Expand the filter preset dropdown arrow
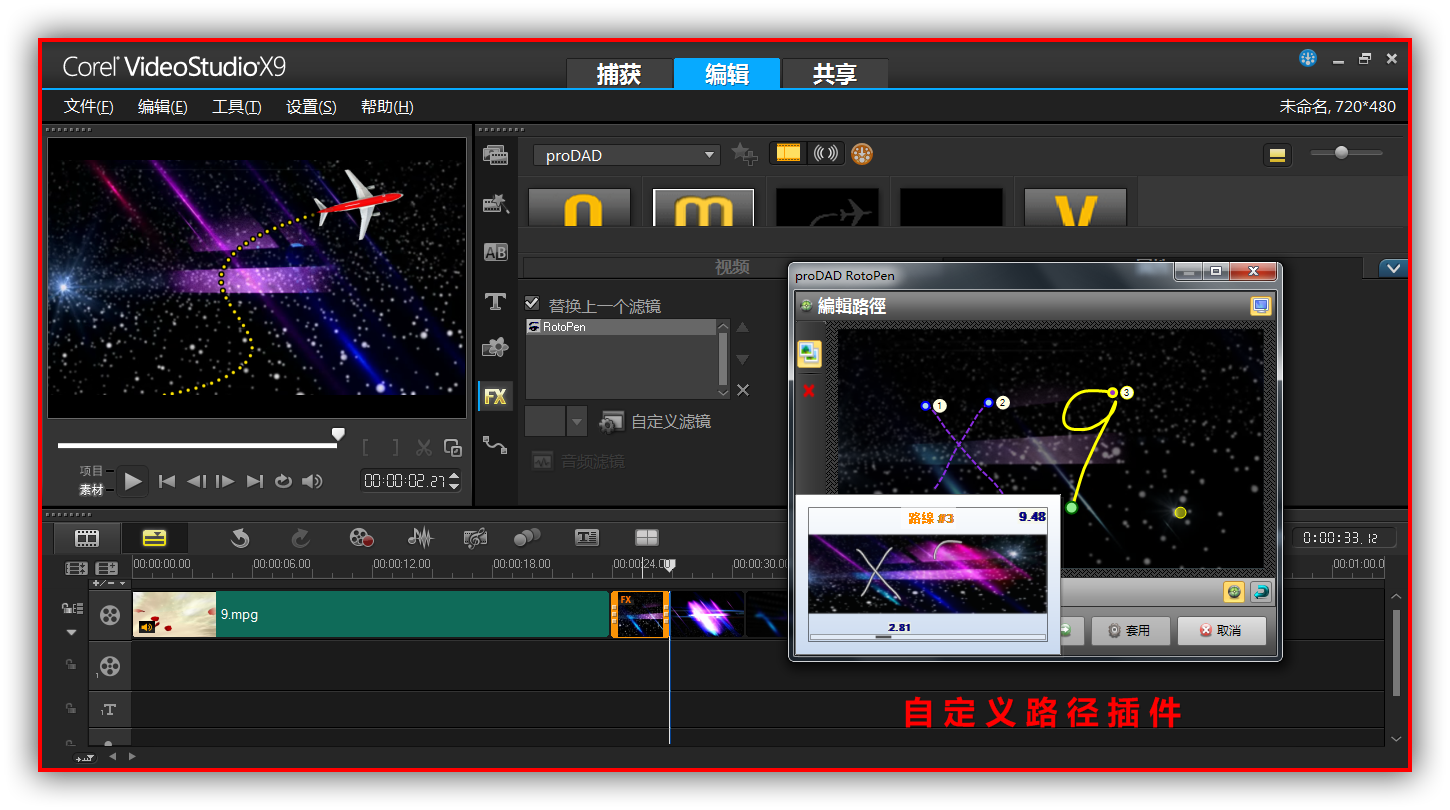The width and height of the screenshot is (1450, 810). pyautogui.click(x=576, y=422)
